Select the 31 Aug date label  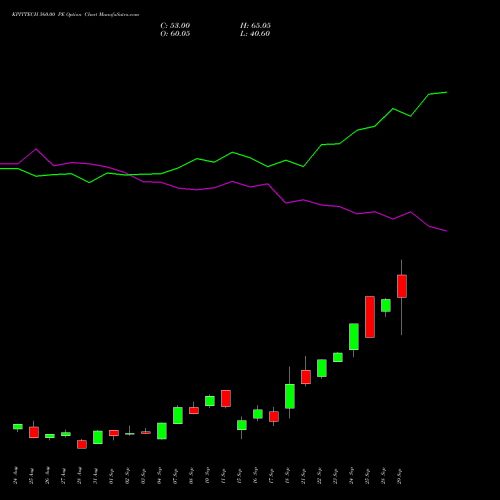click(x=95, y=476)
